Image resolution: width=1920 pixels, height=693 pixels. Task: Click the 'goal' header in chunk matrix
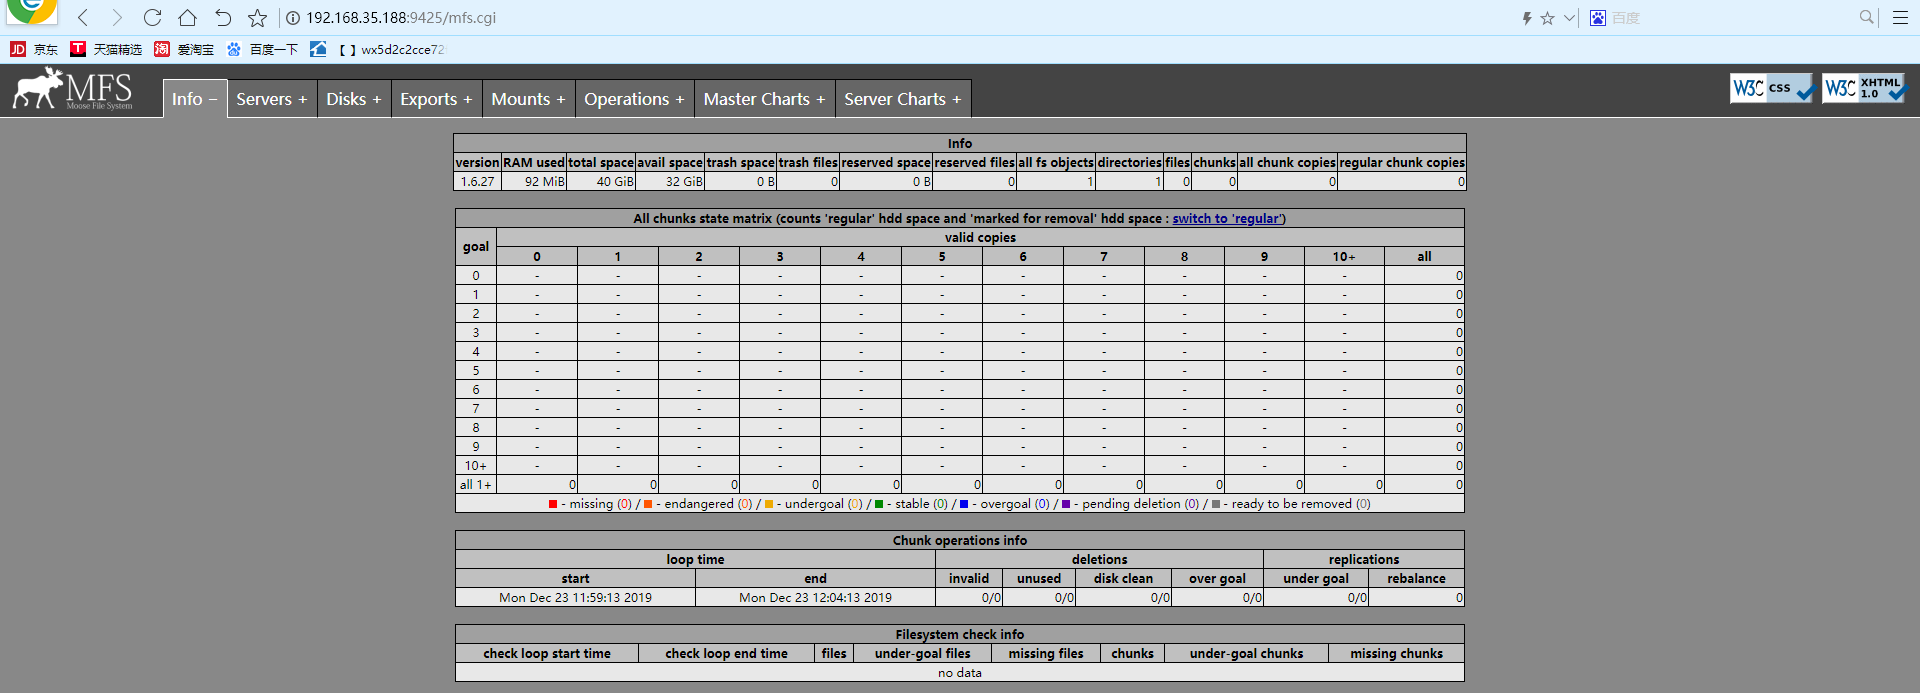coord(476,247)
